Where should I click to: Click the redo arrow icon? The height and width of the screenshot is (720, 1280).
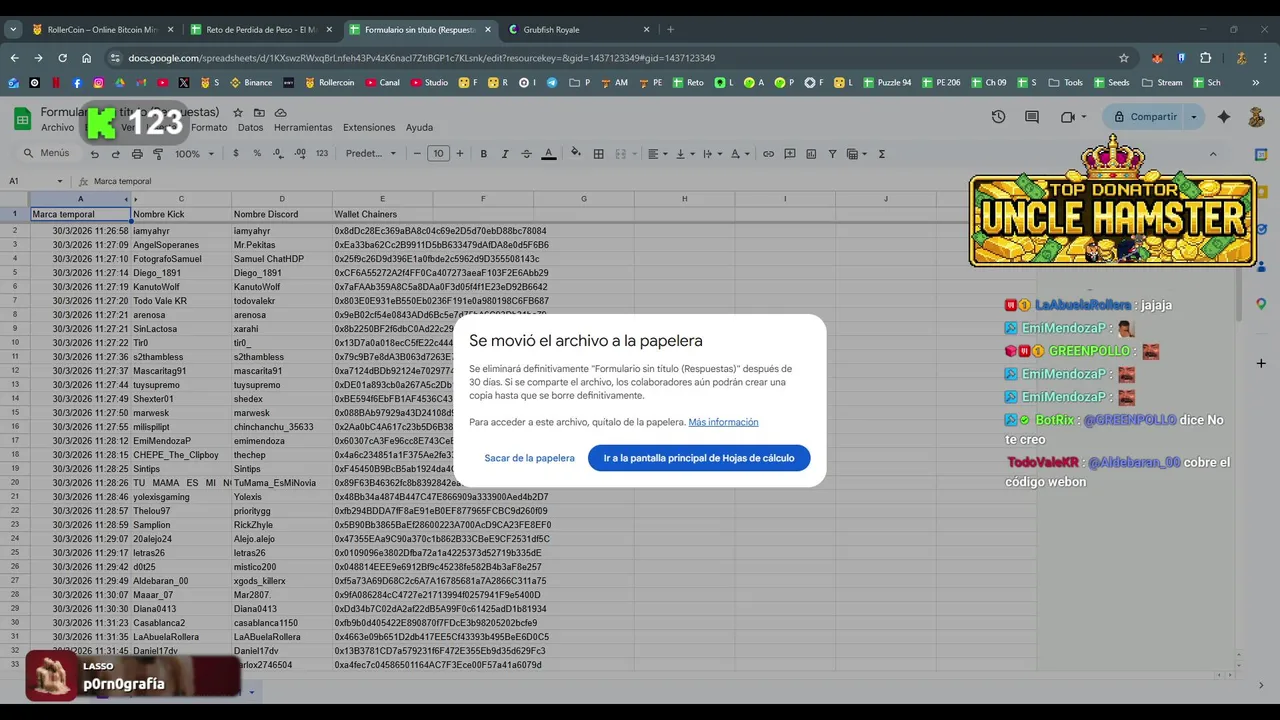115,154
